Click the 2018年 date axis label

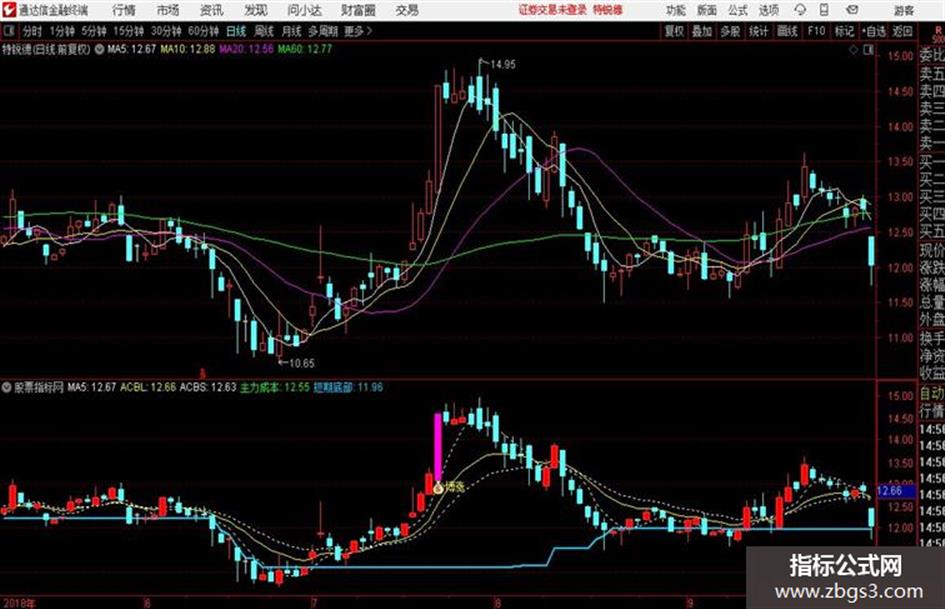click(19, 603)
